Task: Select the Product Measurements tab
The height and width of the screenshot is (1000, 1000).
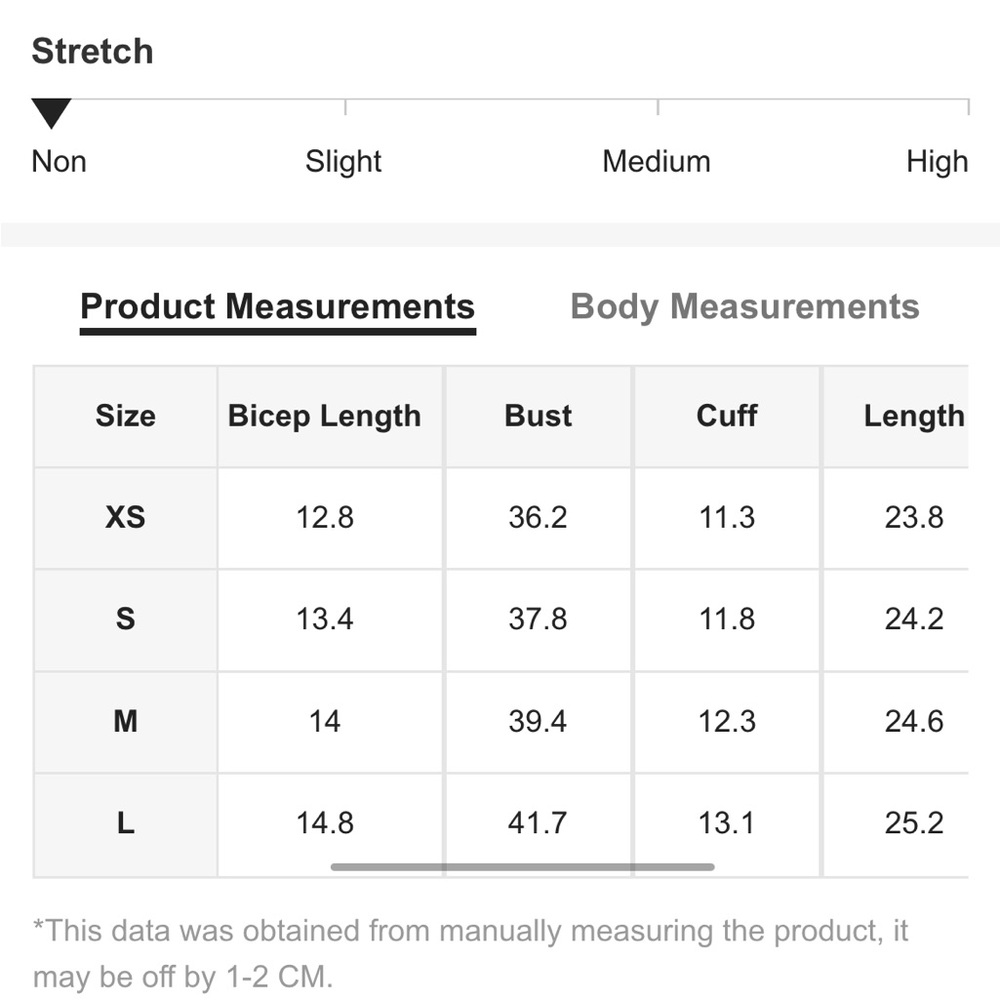Action: [277, 307]
